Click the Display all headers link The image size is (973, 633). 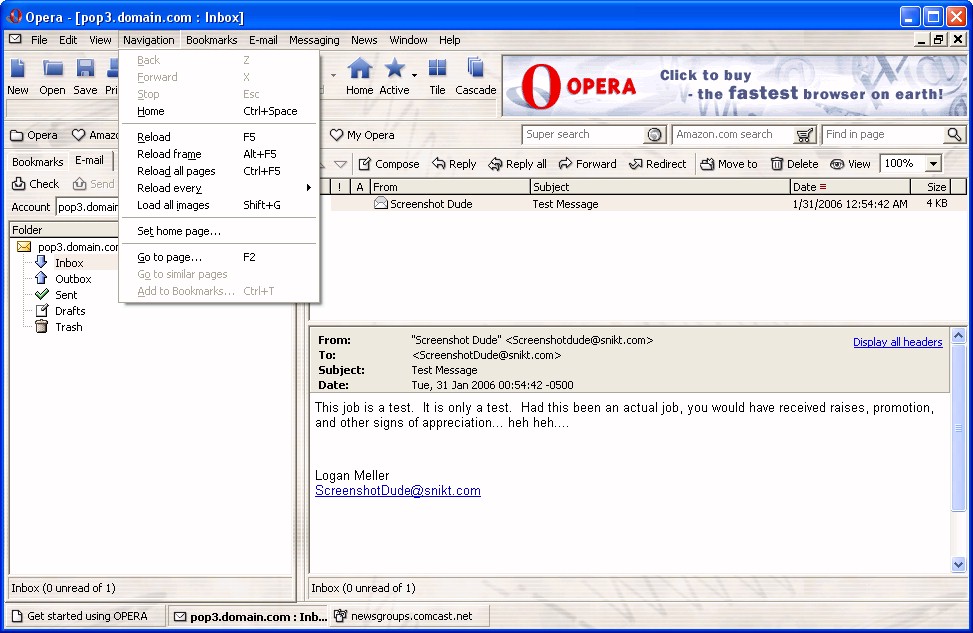[897, 342]
